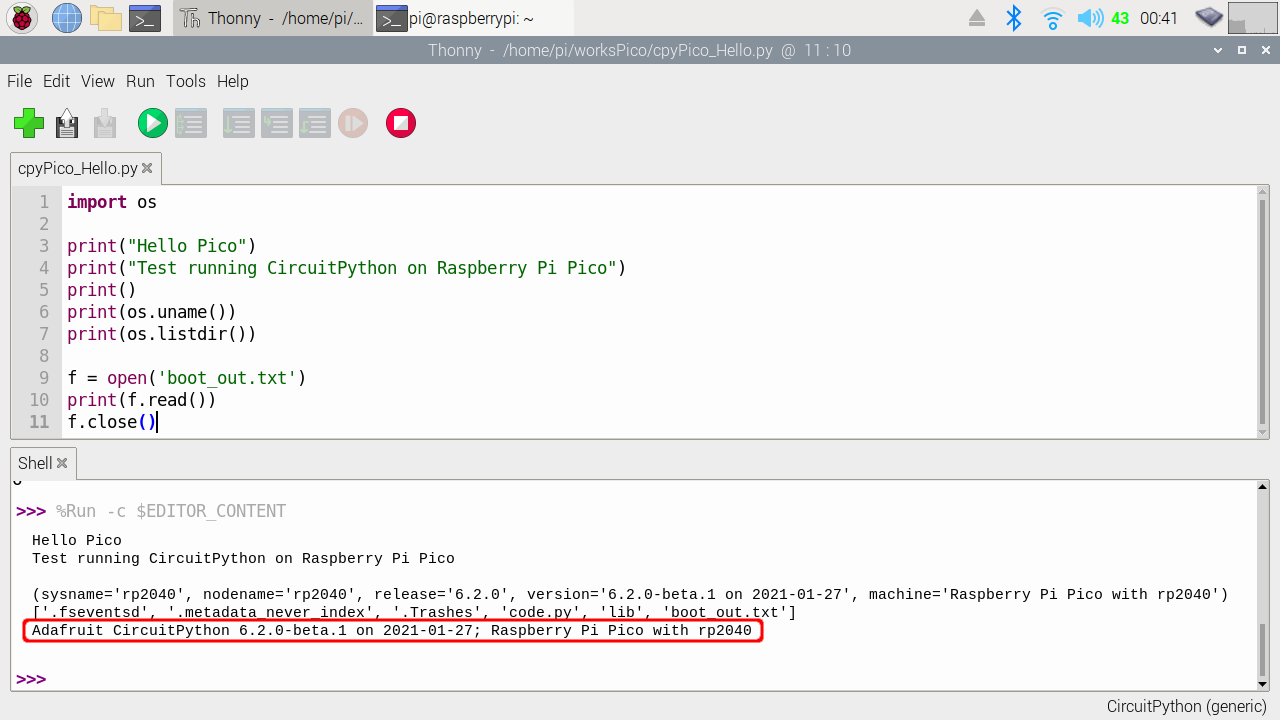
Task: Open the Bluetooth tray menu
Action: [1014, 18]
